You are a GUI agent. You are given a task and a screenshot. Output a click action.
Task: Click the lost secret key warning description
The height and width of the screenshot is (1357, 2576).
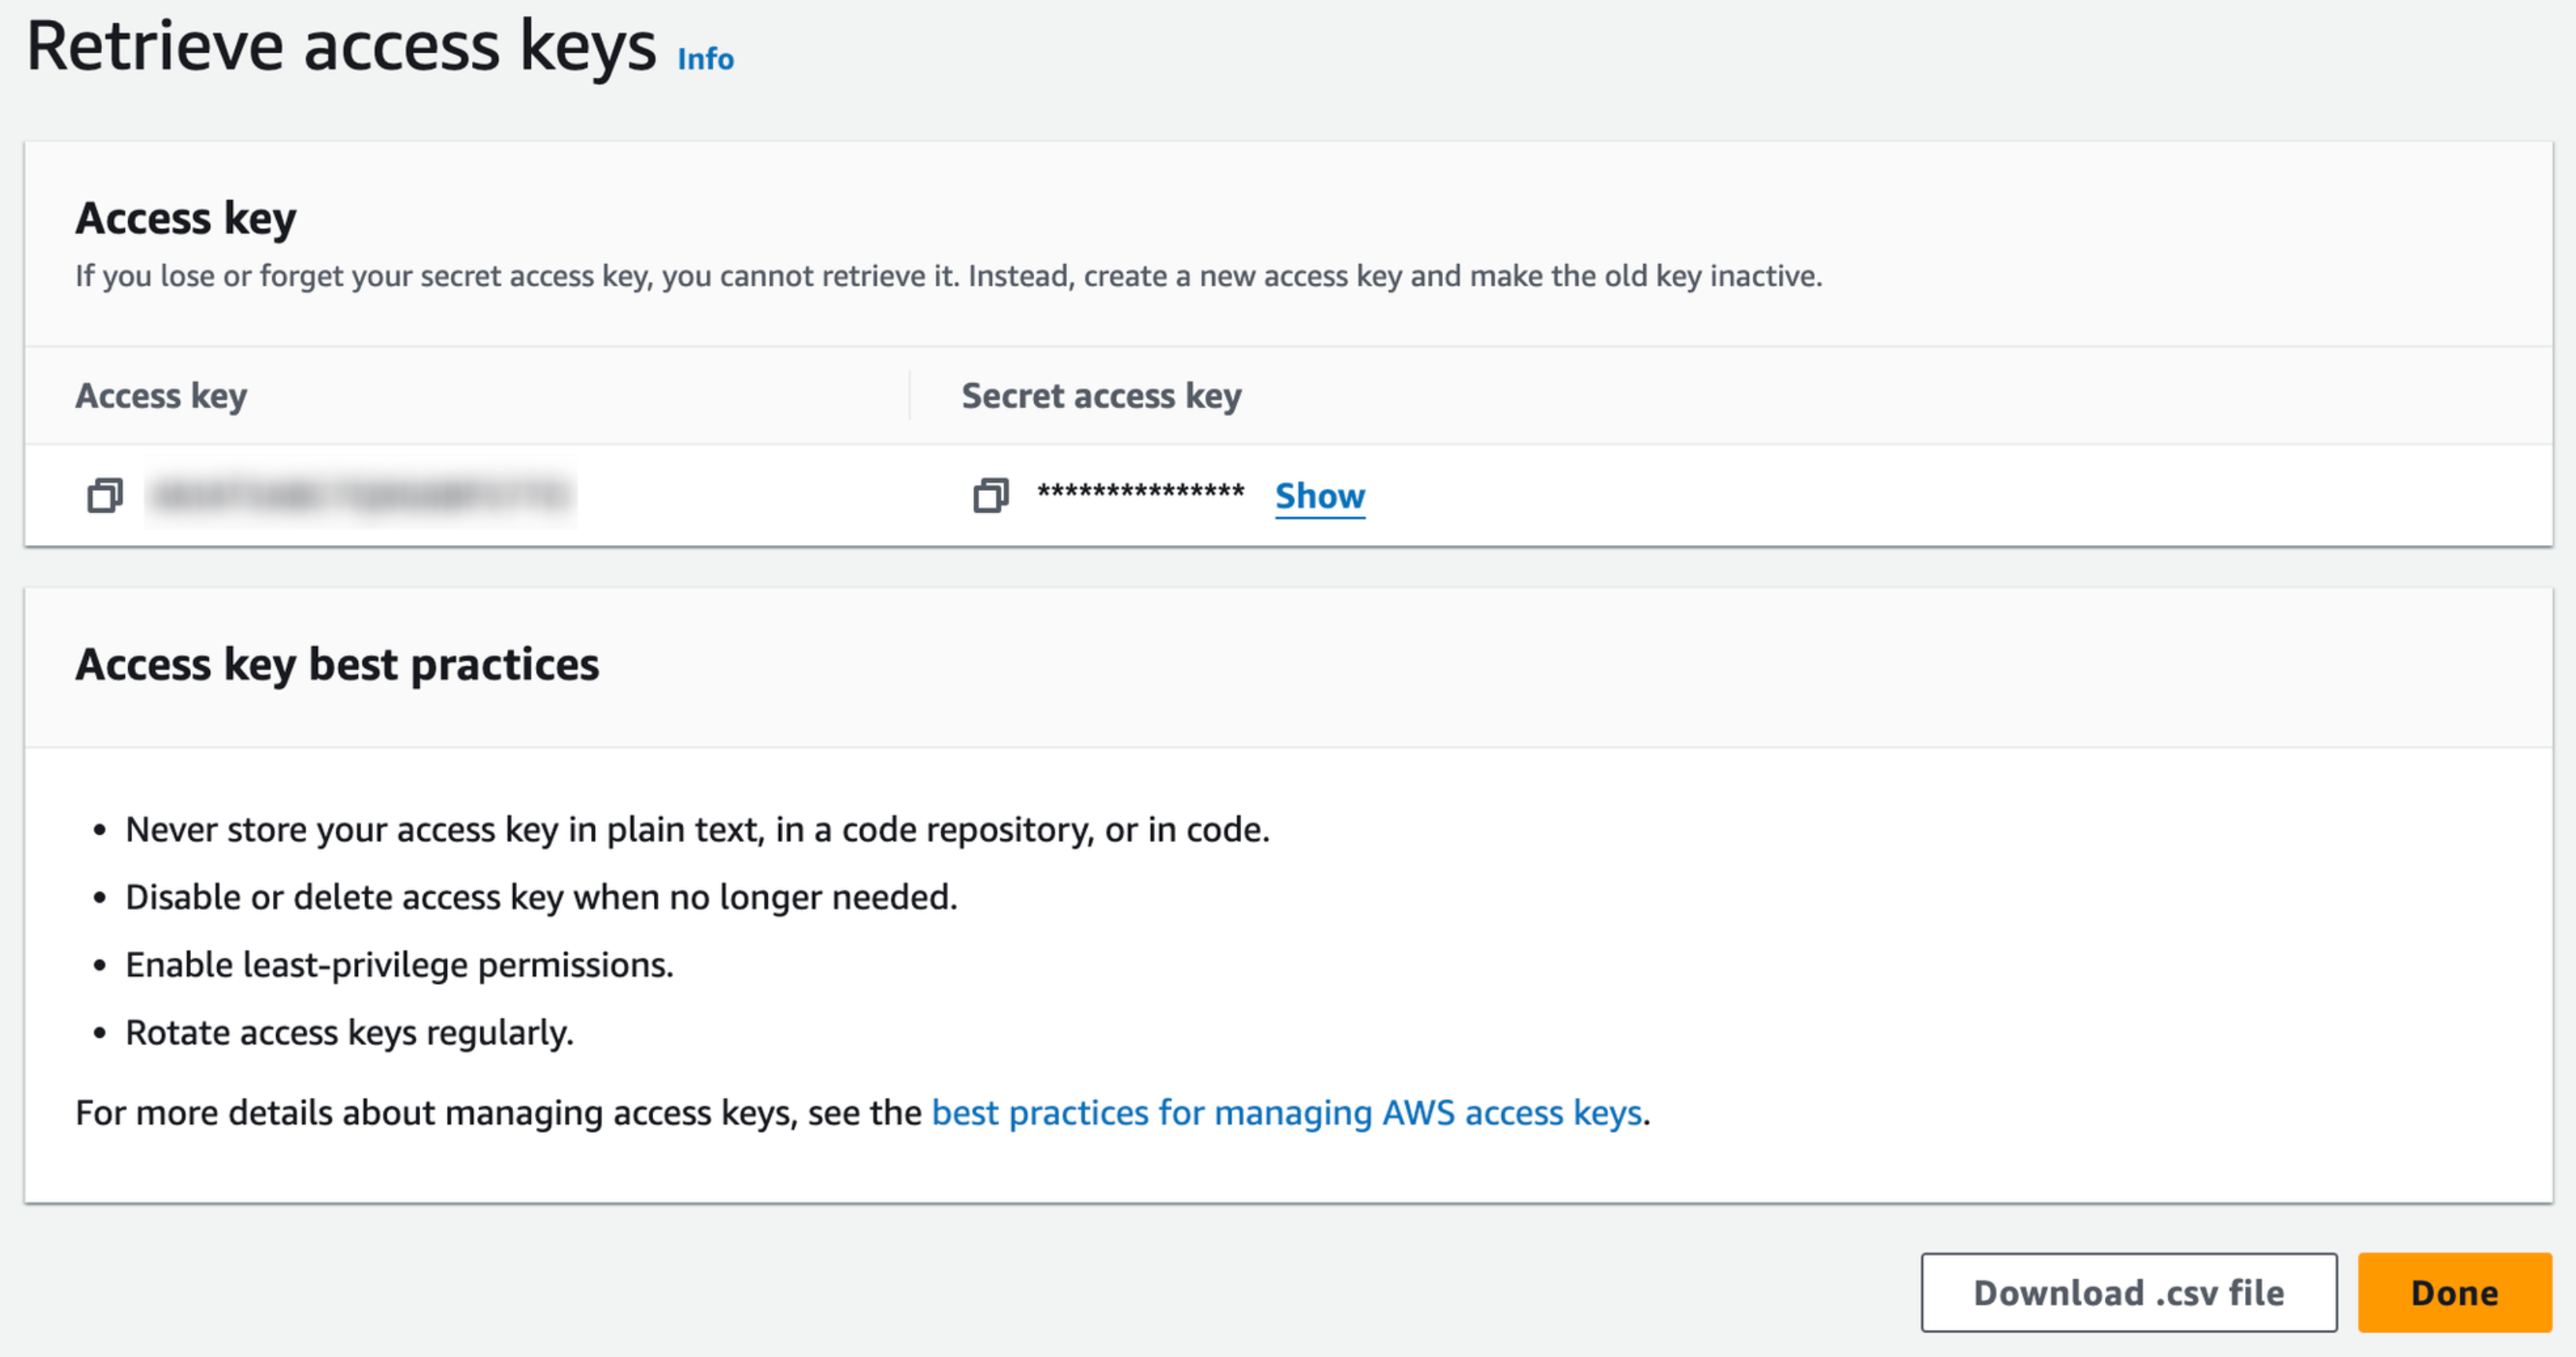click(x=948, y=276)
